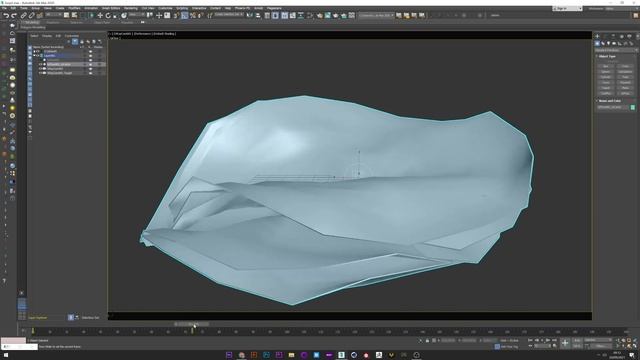The image size is (640, 360).
Task: Click the Undo arrow in main toolbar
Action: [x=7, y=16]
